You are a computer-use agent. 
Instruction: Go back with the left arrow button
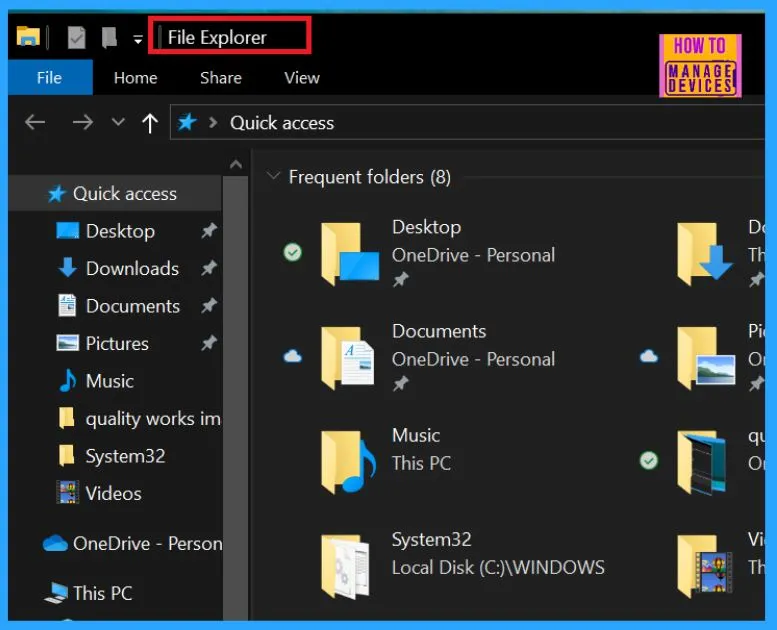pyautogui.click(x=35, y=122)
